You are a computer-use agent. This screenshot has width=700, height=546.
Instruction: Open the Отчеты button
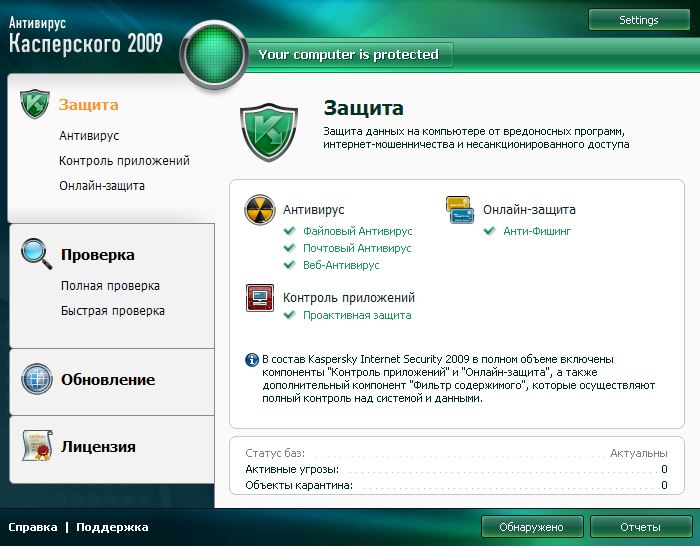pyautogui.click(x=641, y=527)
